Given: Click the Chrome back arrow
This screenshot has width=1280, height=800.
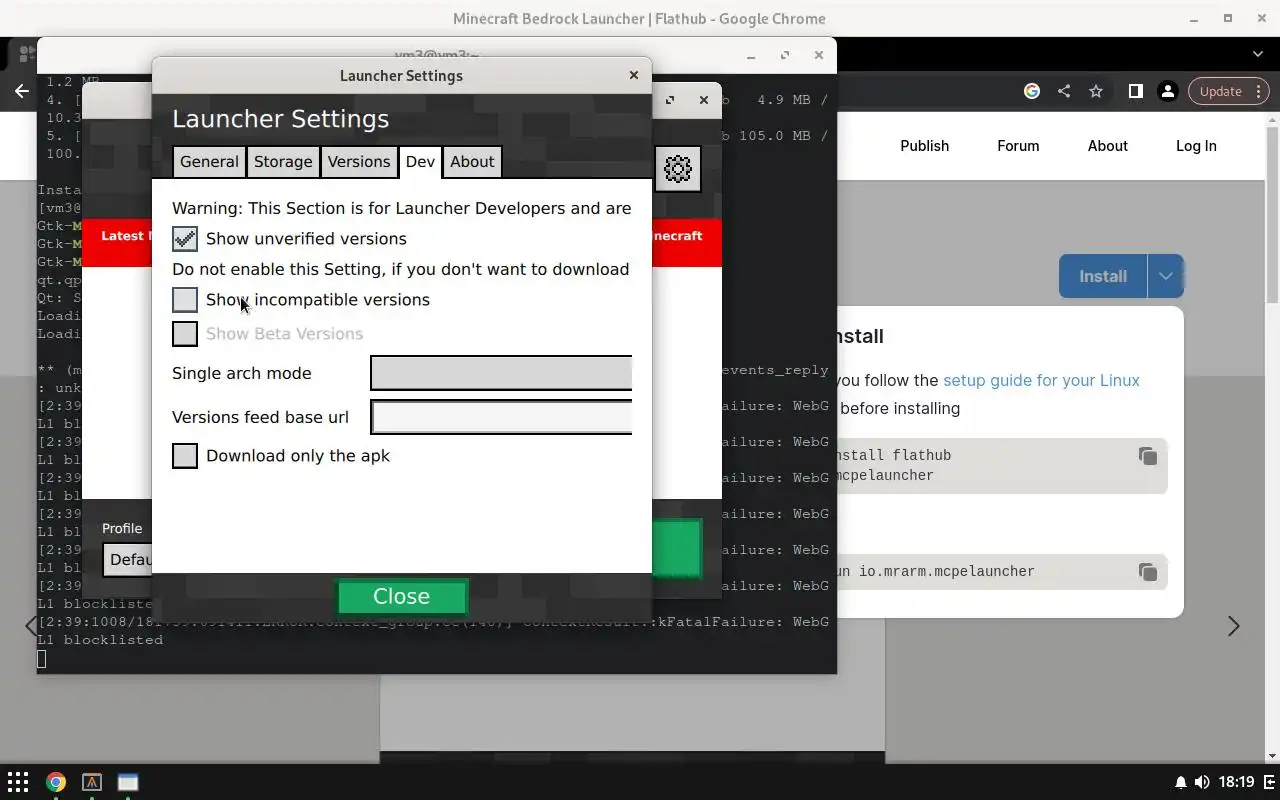Looking at the screenshot, I should click(22, 91).
